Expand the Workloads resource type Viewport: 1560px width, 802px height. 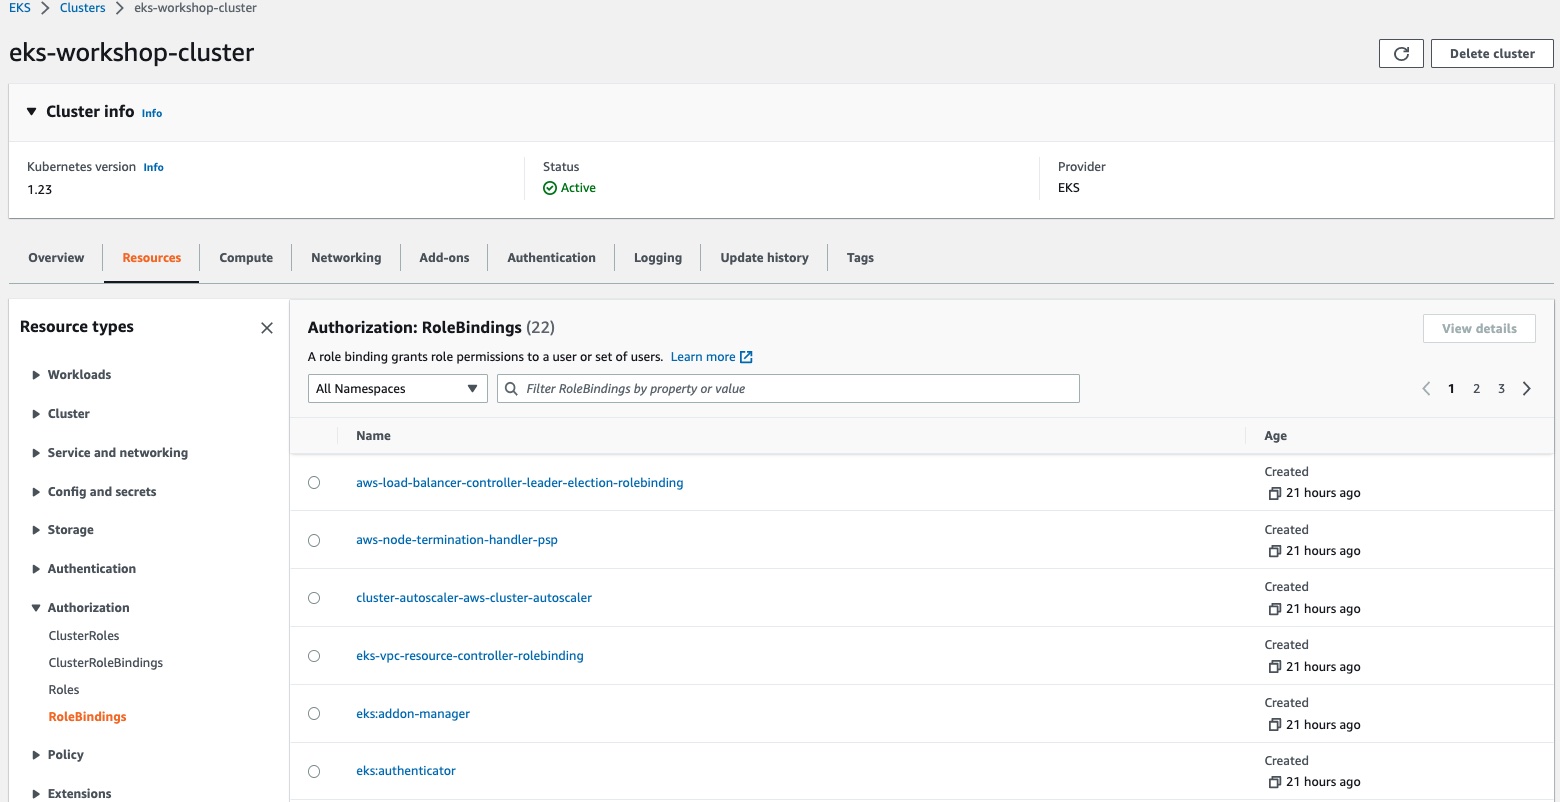37,375
